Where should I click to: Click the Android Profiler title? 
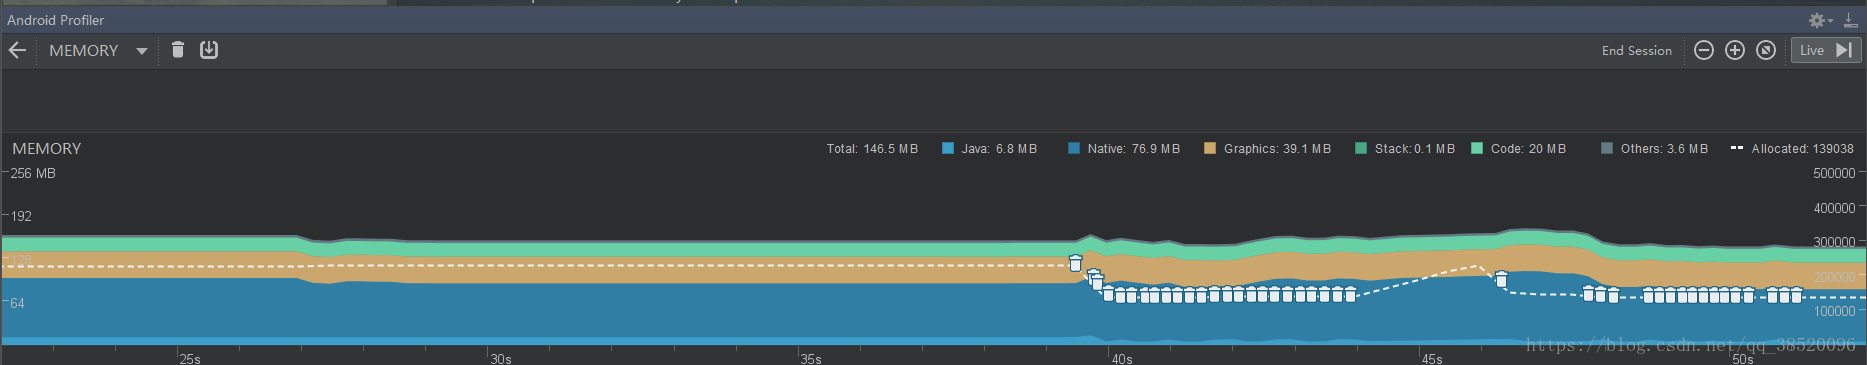[55, 20]
